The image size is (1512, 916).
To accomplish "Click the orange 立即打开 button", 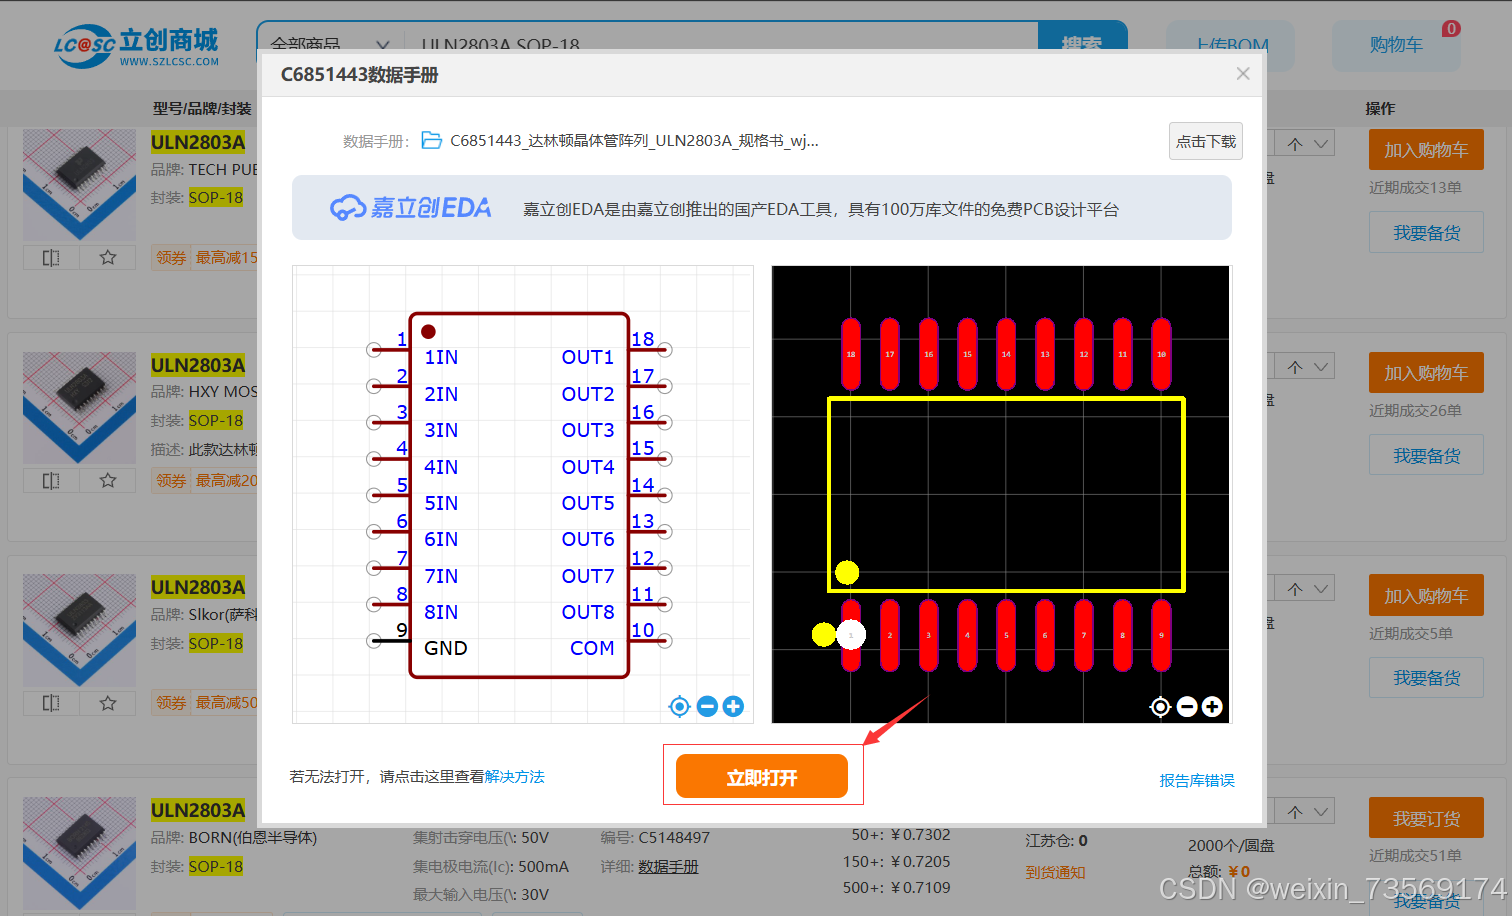I will click(762, 776).
